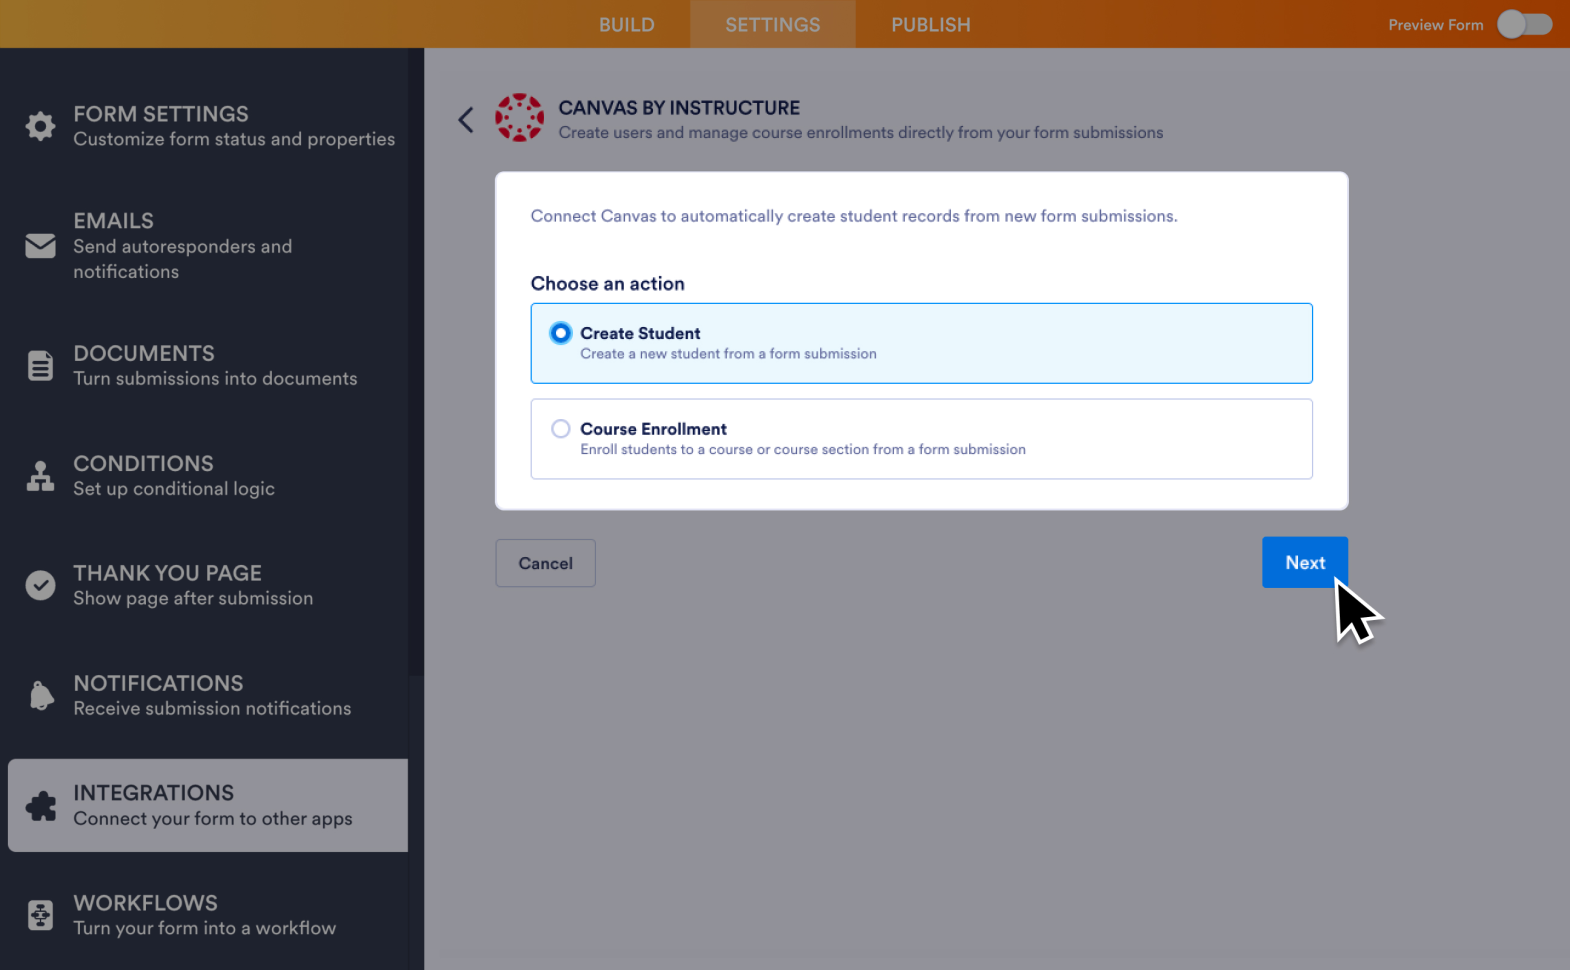Click the CANVAS BY INSTRUCTURE heading
The width and height of the screenshot is (1570, 970).
679,108
